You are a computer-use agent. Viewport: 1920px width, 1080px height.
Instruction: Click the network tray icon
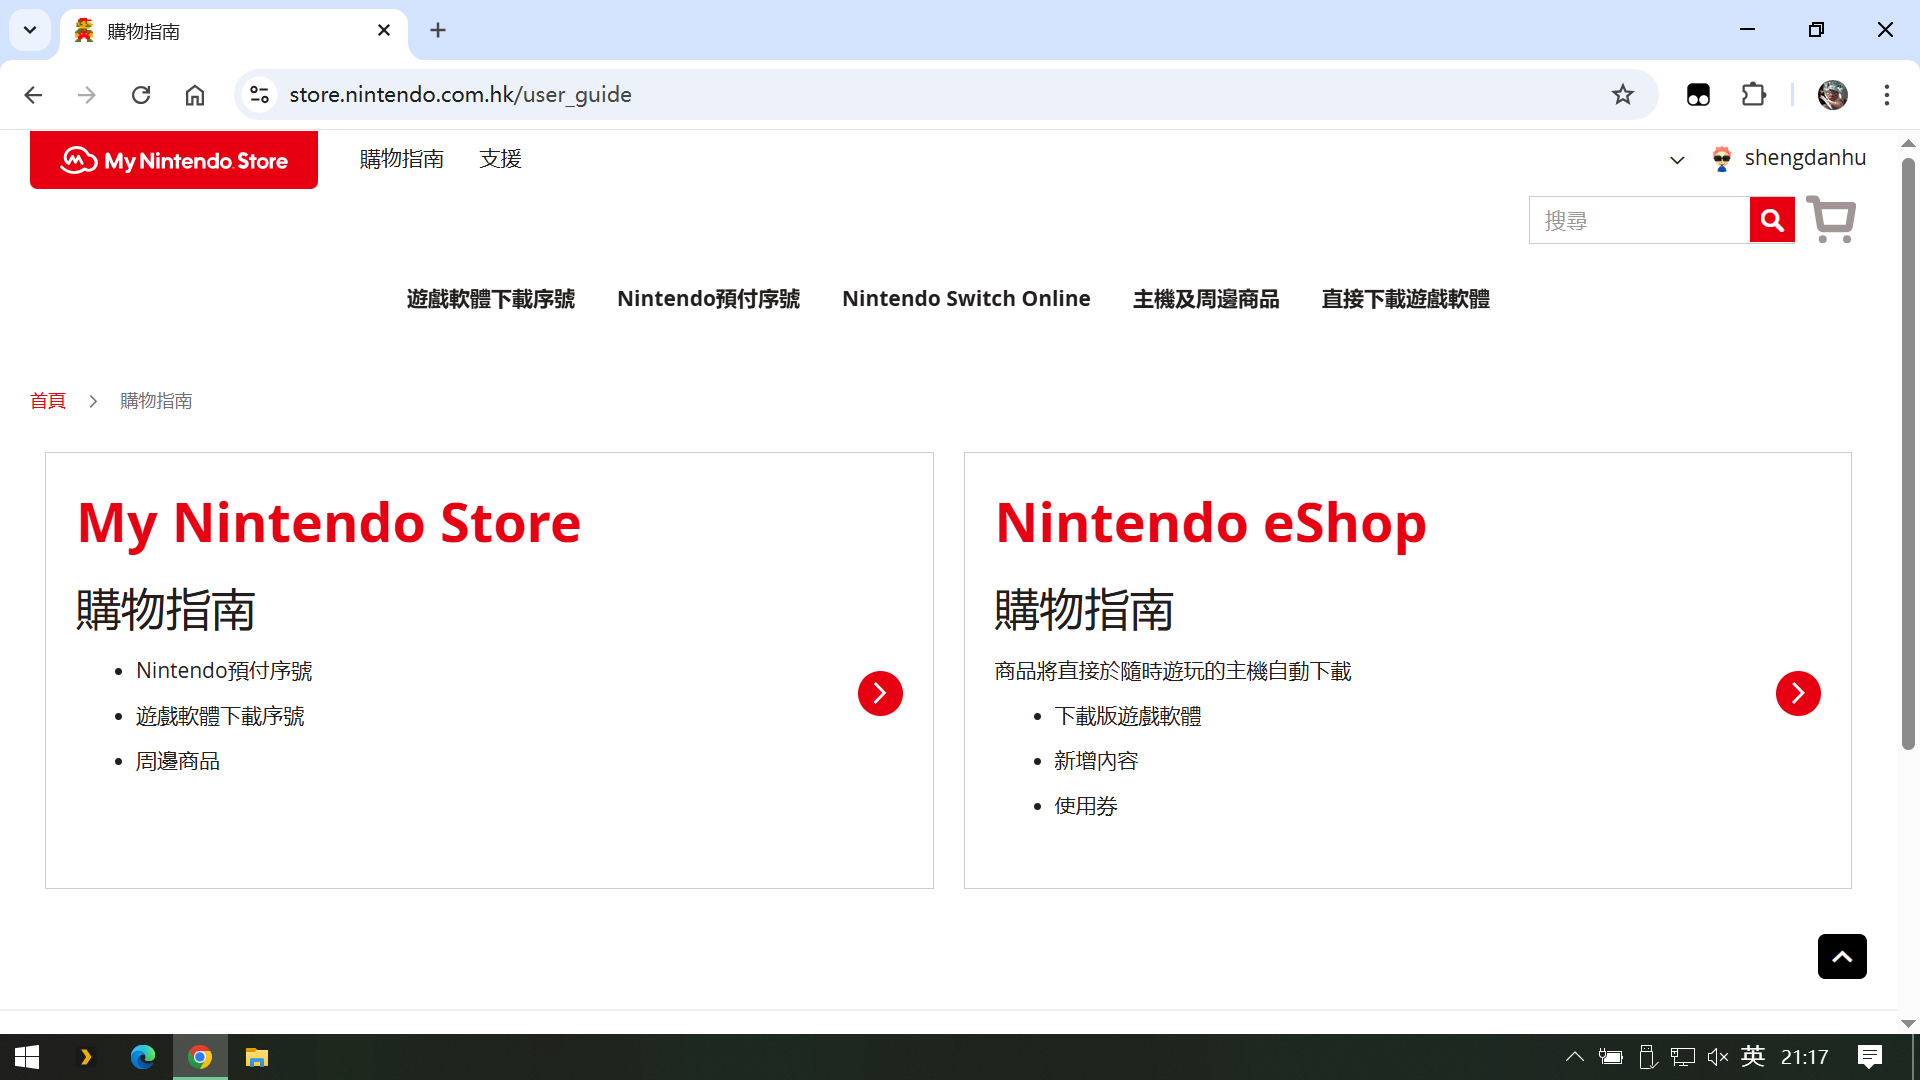[x=1682, y=1057]
